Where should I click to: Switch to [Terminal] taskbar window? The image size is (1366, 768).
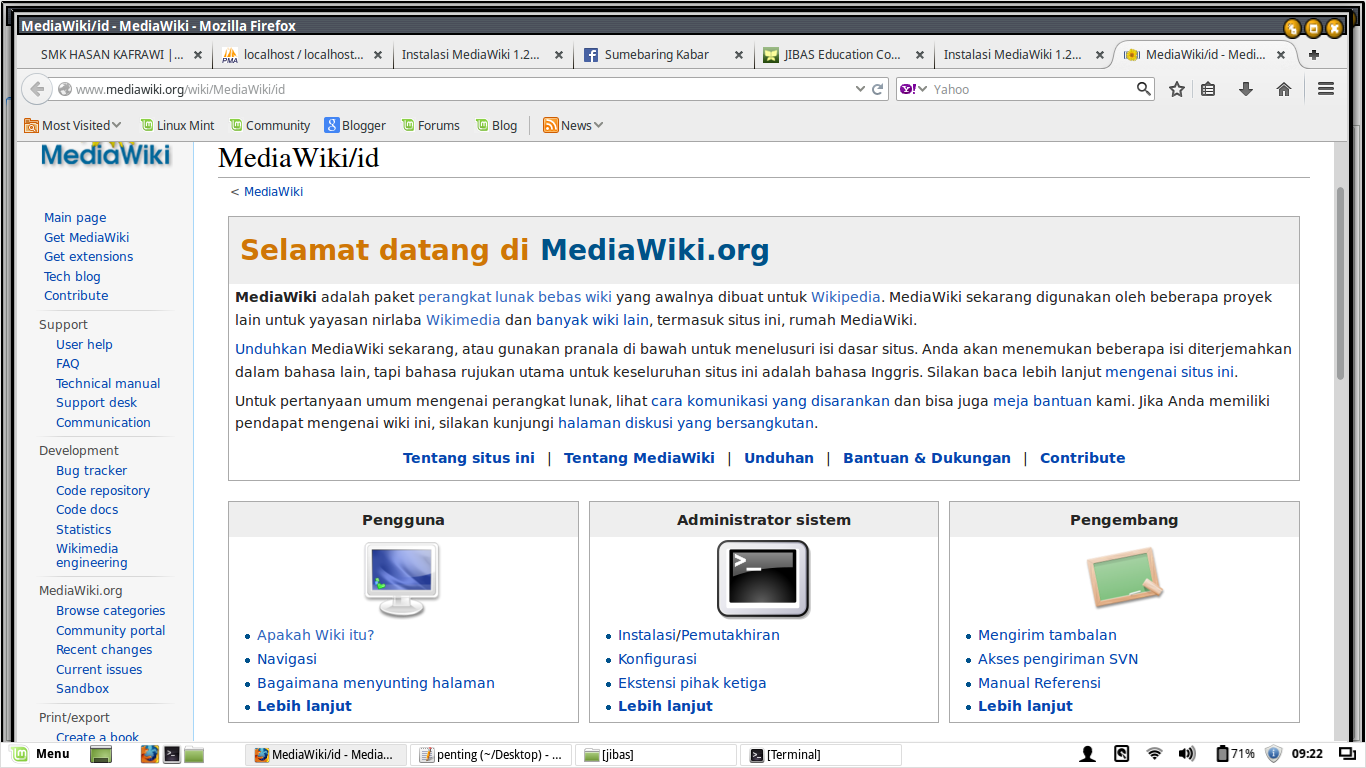pyautogui.click(x=822, y=755)
